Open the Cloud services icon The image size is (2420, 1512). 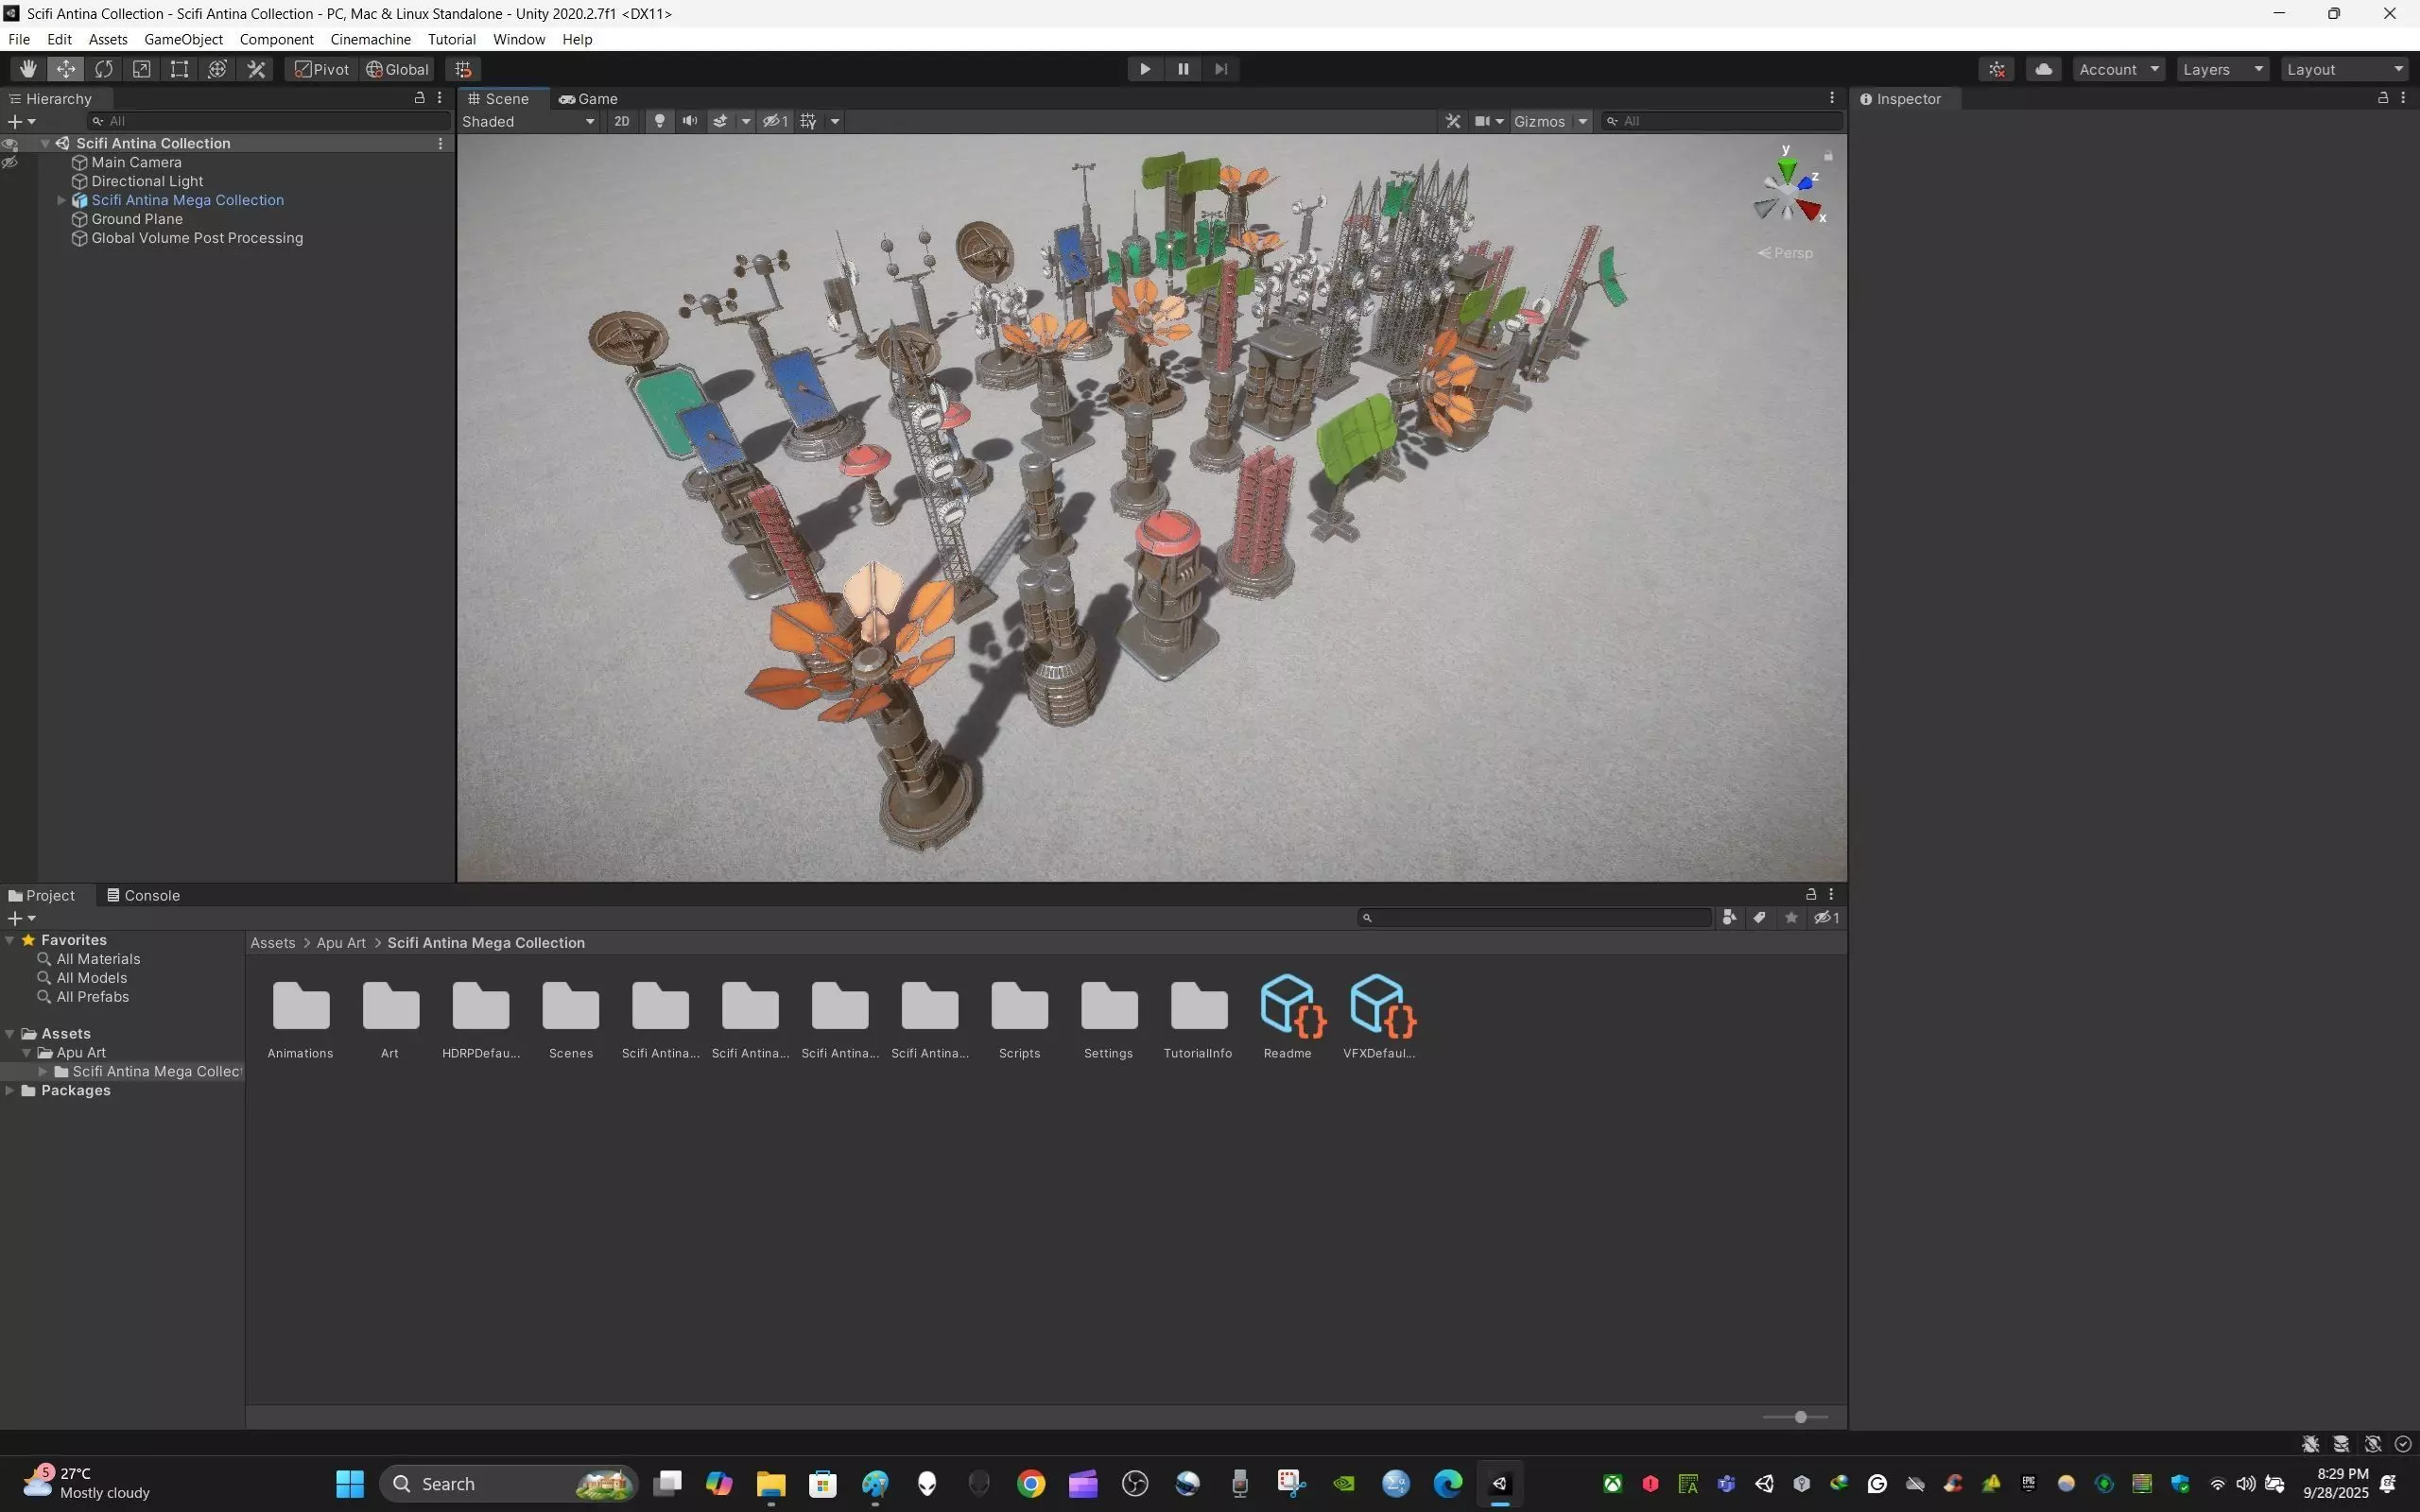click(x=2043, y=69)
